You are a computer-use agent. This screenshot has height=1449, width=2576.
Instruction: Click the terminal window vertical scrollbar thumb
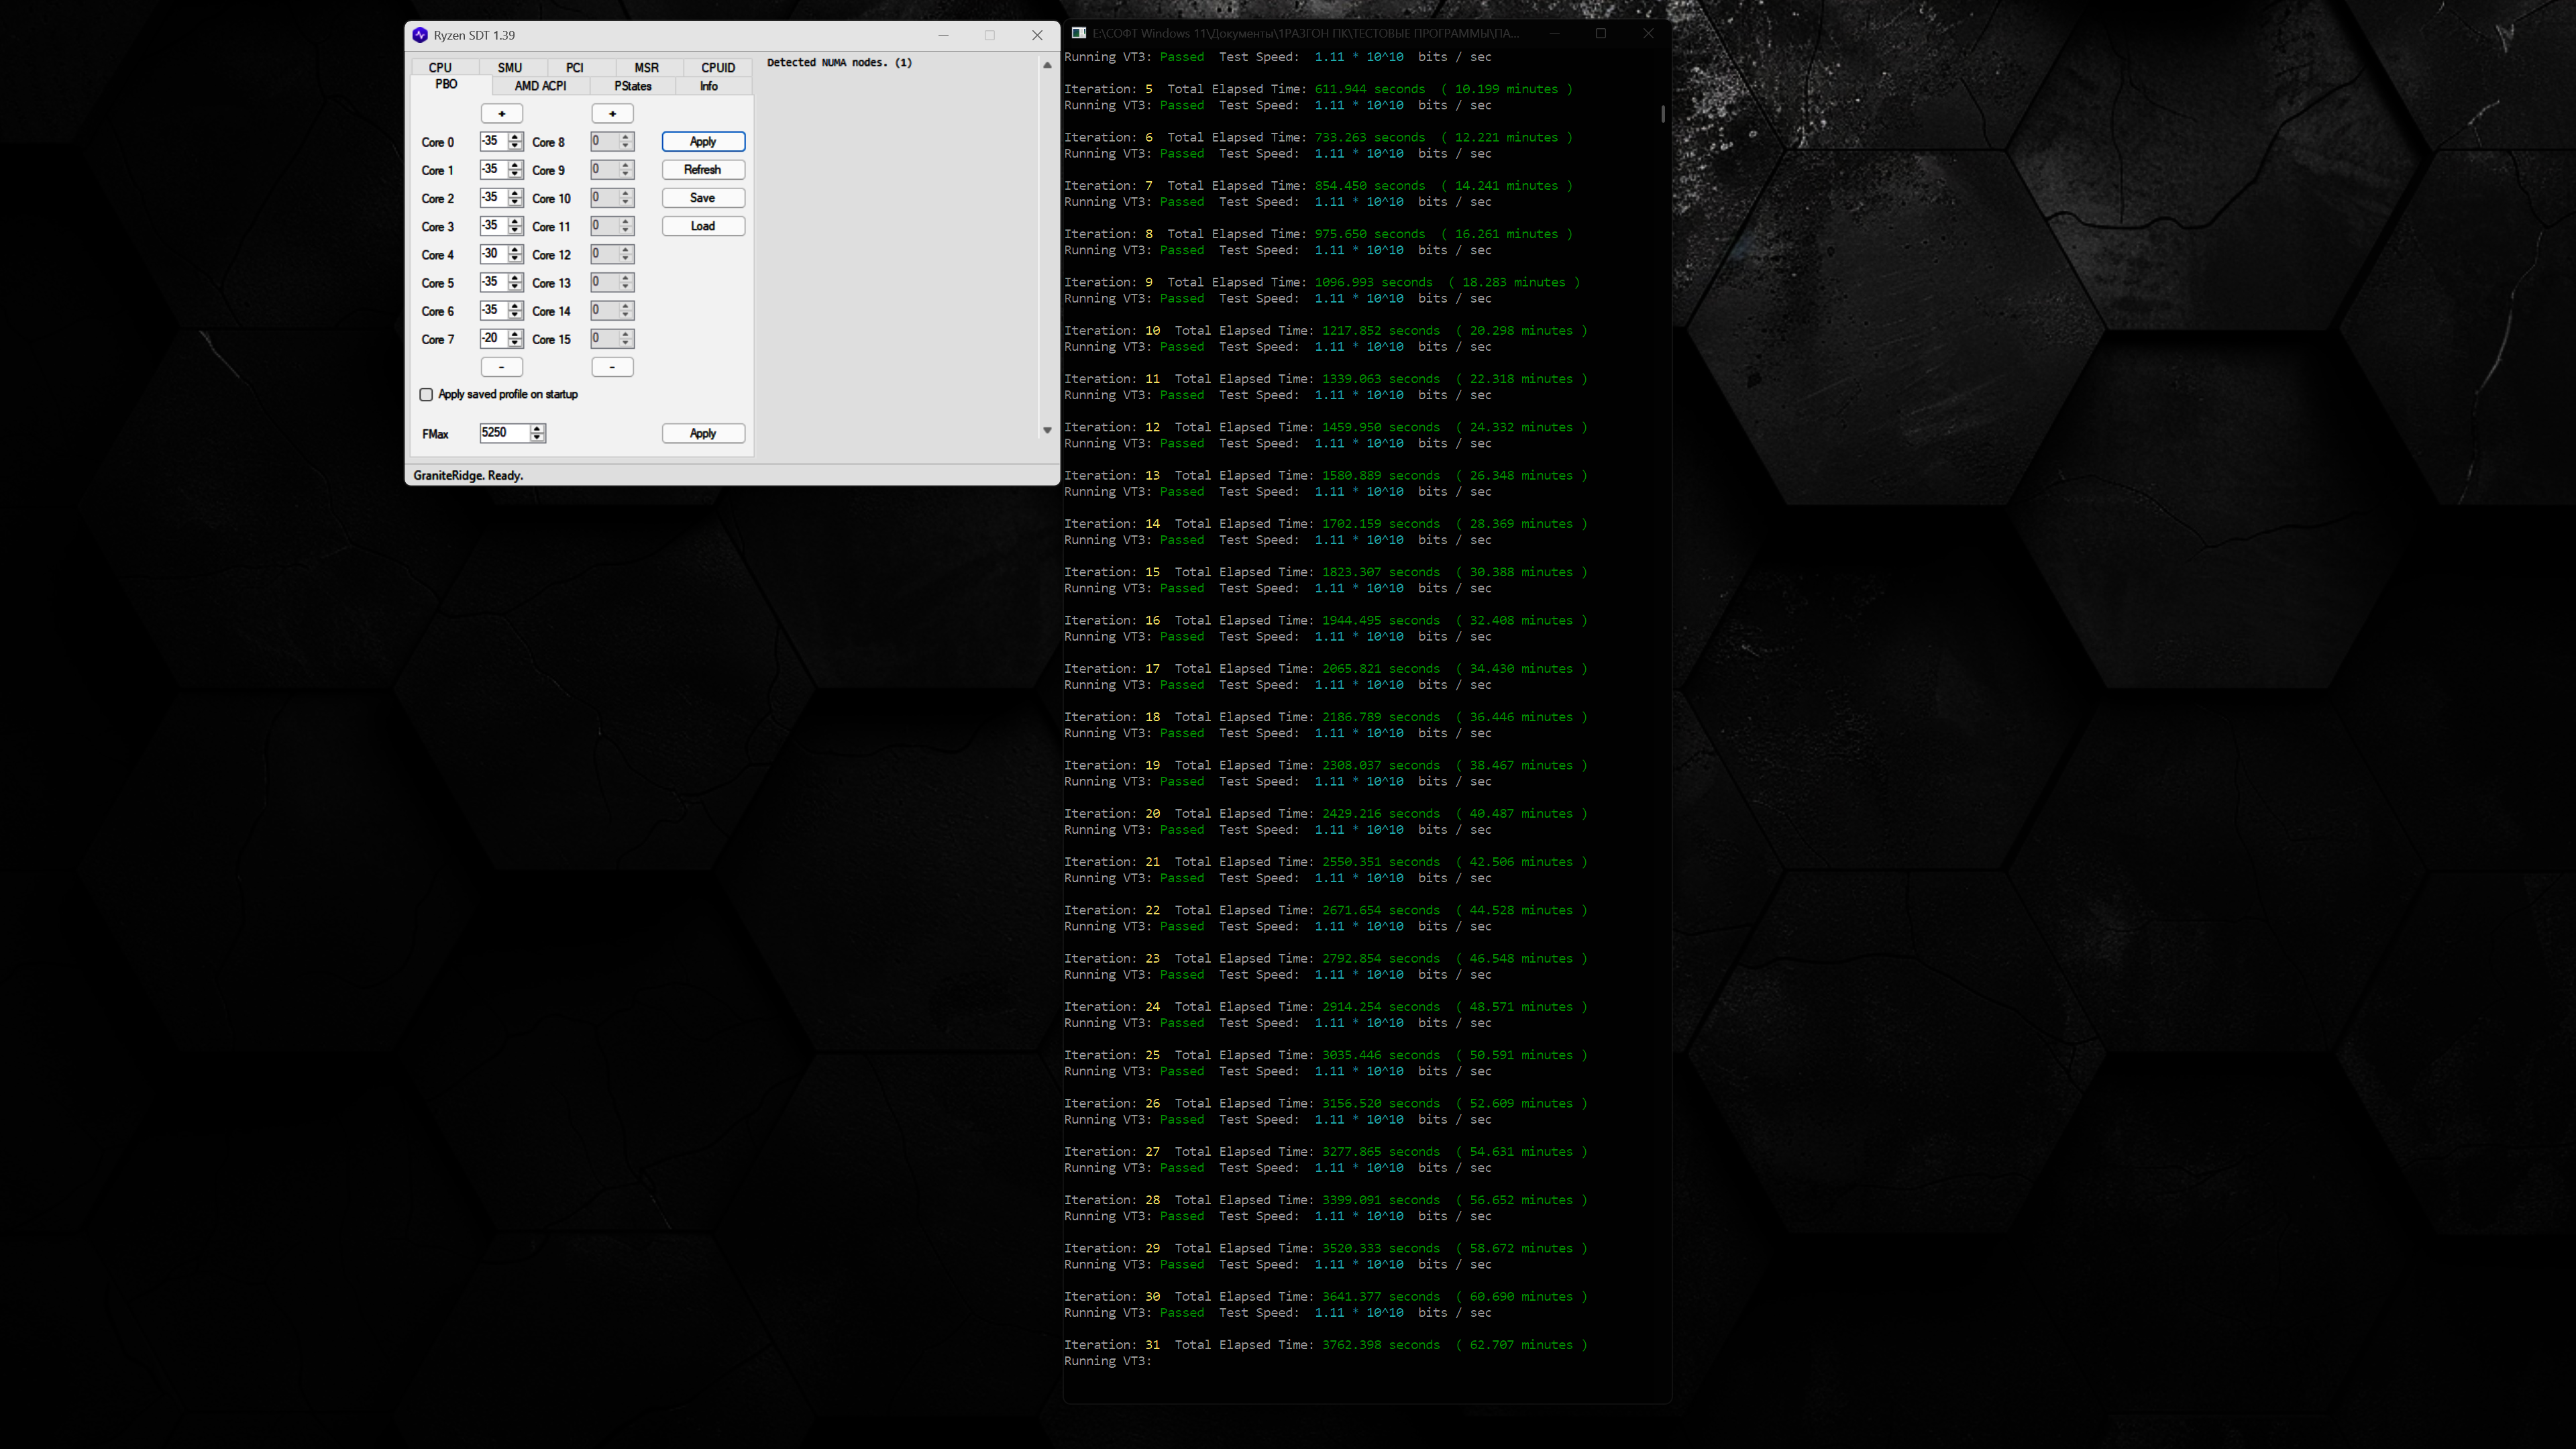(1663, 114)
